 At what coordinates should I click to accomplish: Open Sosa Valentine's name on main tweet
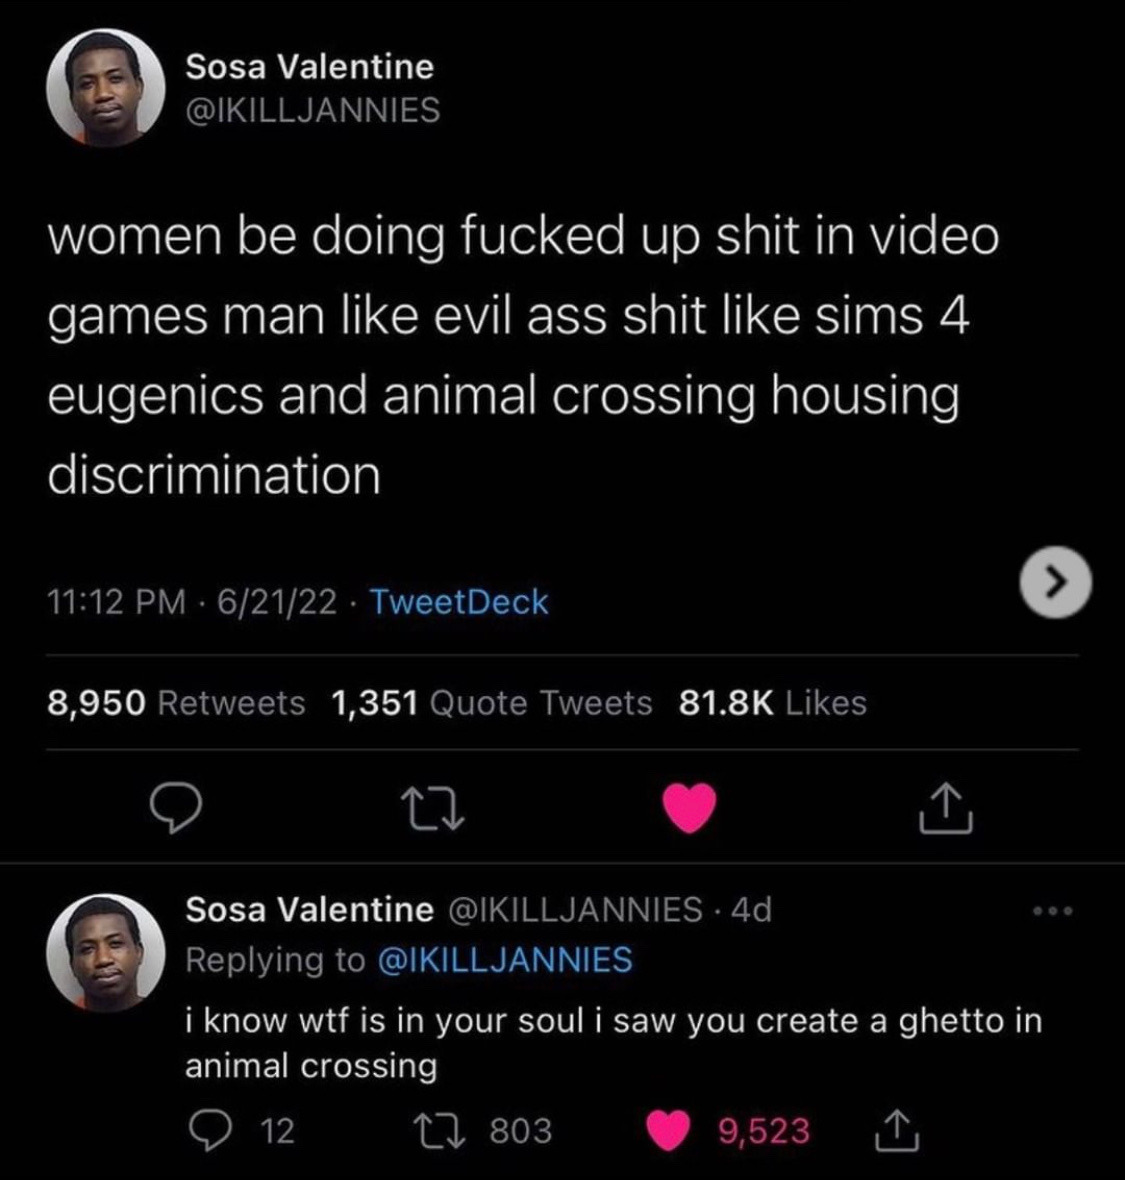point(310,67)
